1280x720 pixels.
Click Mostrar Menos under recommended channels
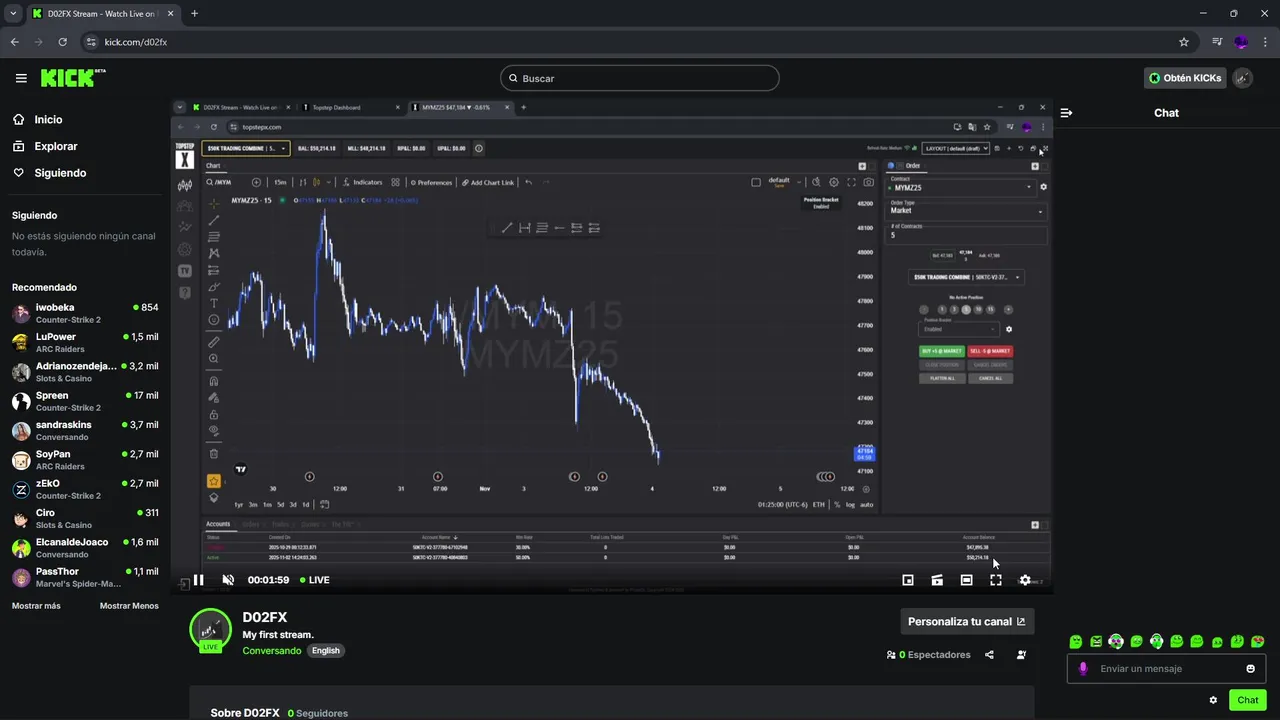129,606
